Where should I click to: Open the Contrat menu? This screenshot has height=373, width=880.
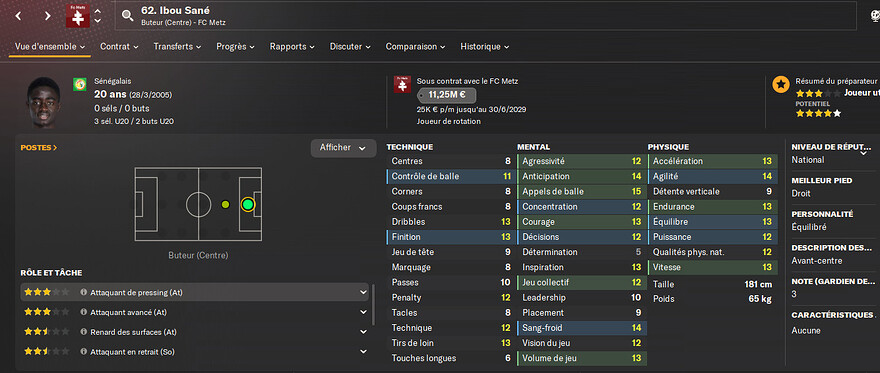pos(119,47)
